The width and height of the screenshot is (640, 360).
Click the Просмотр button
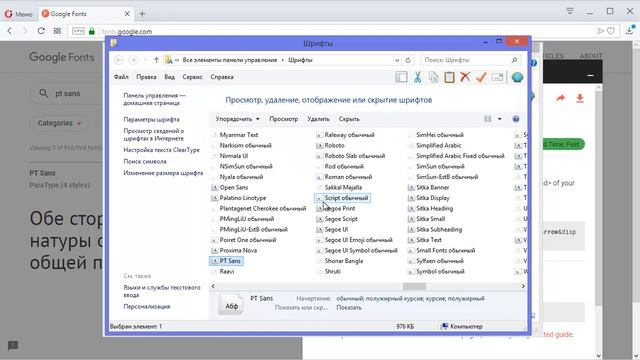pyautogui.click(x=284, y=119)
